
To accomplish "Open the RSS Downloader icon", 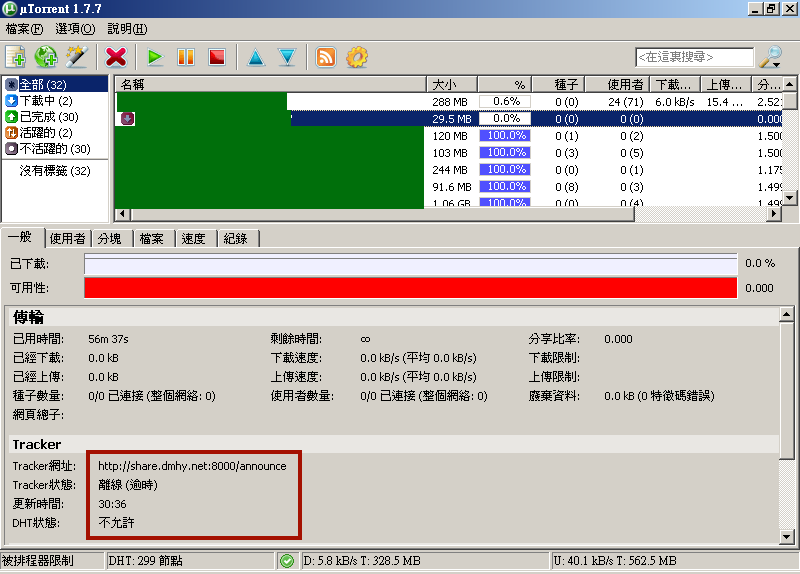I will (326, 57).
